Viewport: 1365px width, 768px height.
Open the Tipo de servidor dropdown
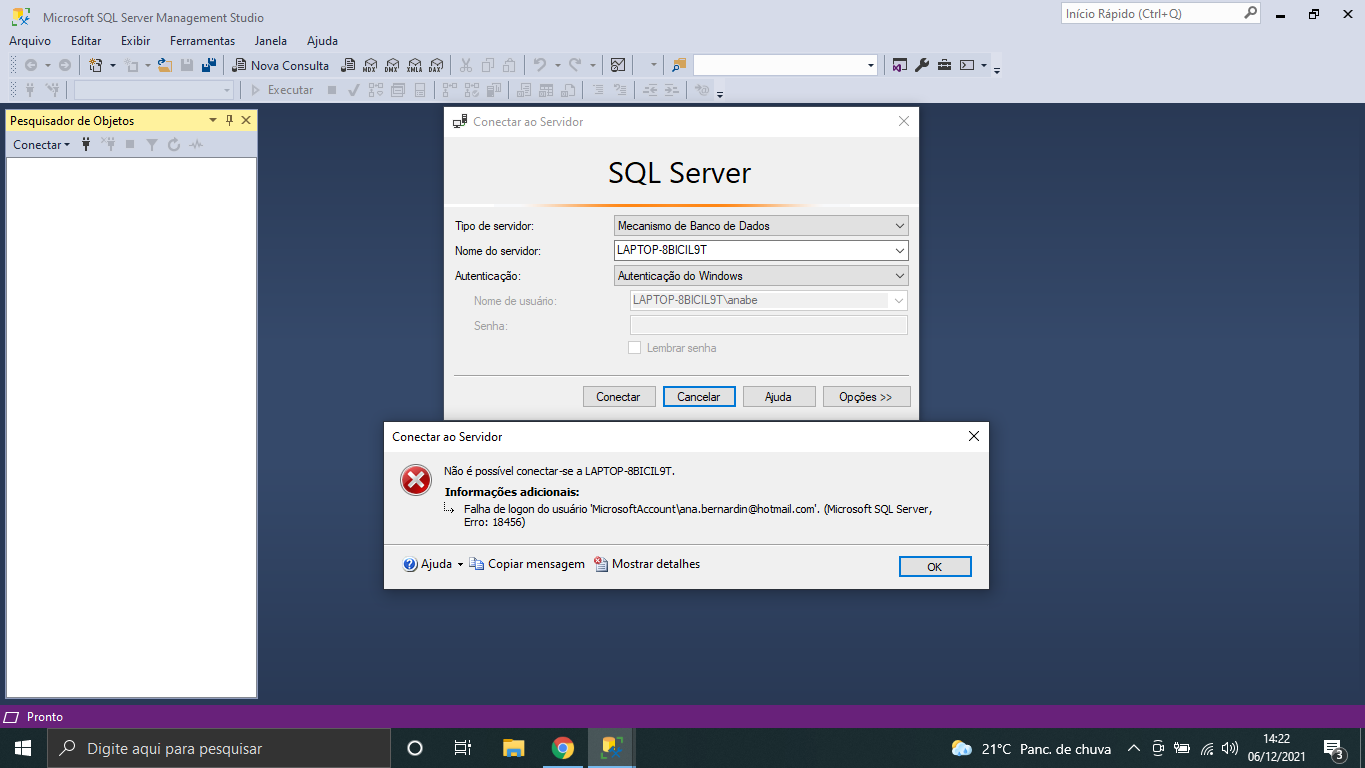[761, 226]
